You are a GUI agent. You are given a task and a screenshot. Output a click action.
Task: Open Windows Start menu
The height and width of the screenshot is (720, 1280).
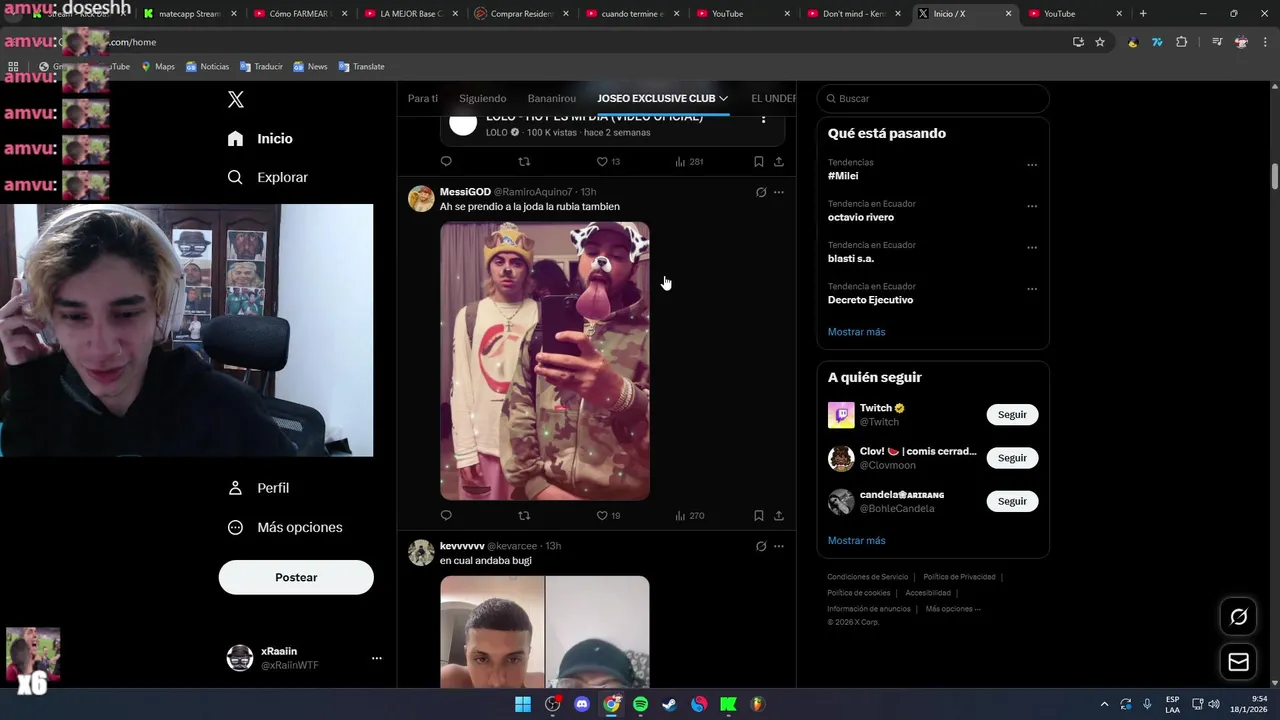click(523, 704)
